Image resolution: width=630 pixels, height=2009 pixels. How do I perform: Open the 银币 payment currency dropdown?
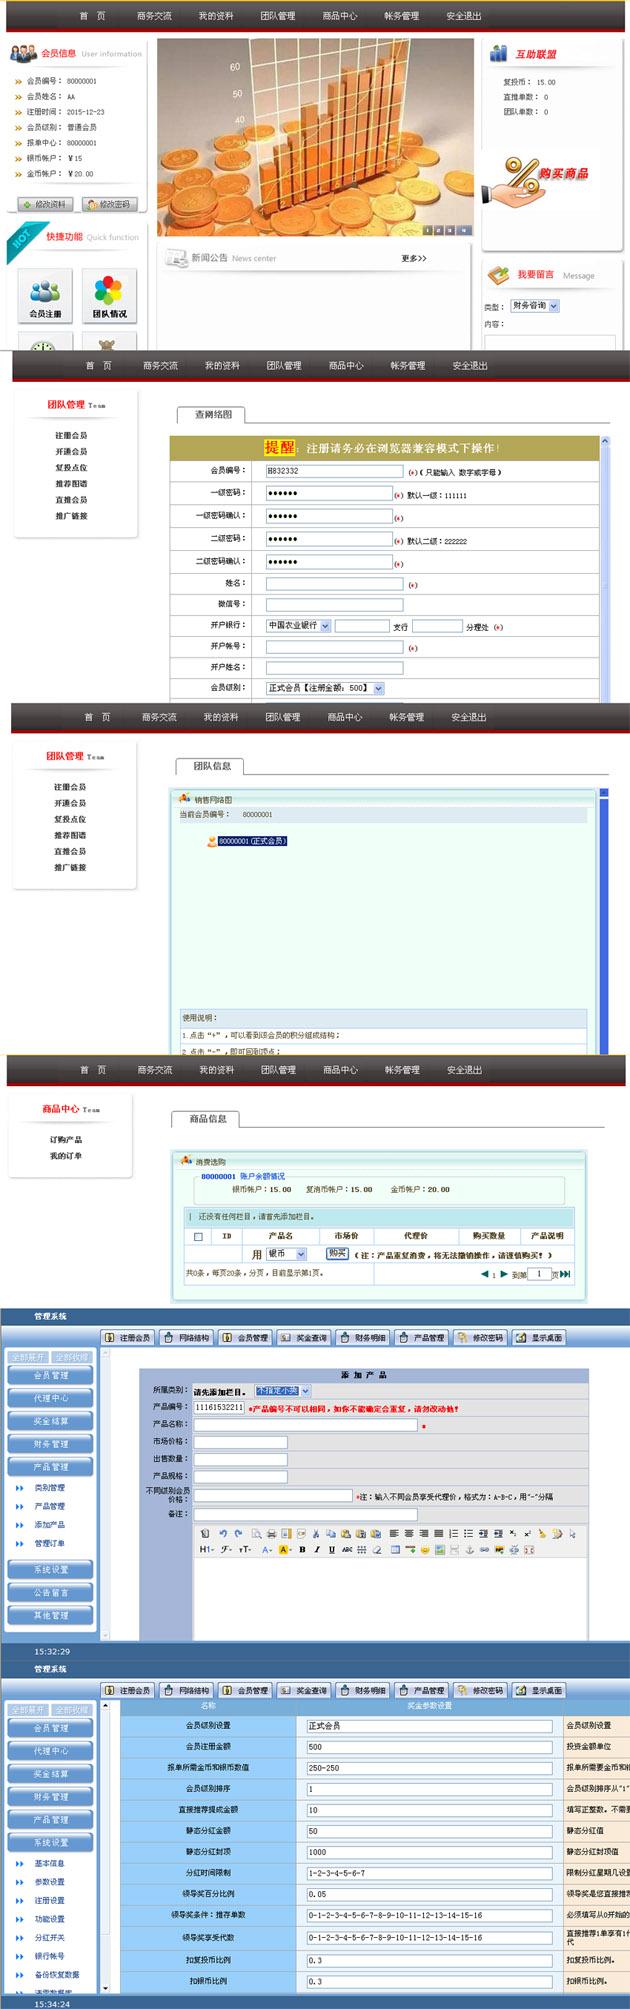coord(286,1253)
